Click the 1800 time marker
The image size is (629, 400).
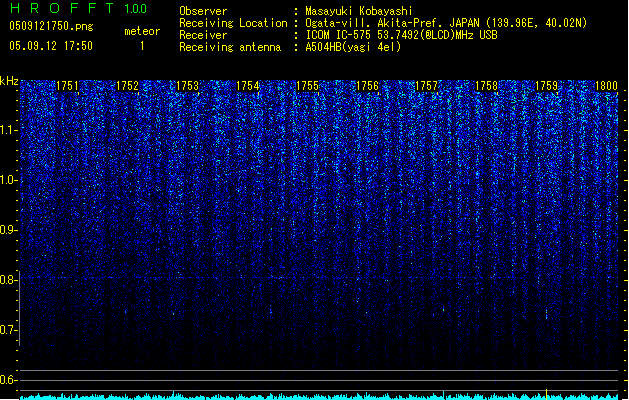(x=606, y=86)
